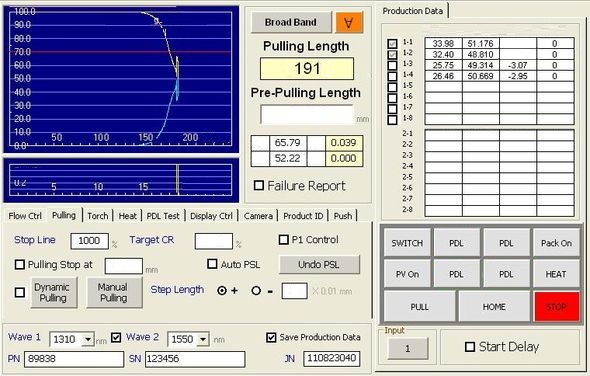Click the Manual Pulling button
Viewport: 590px width, 376px height.
click(x=114, y=292)
